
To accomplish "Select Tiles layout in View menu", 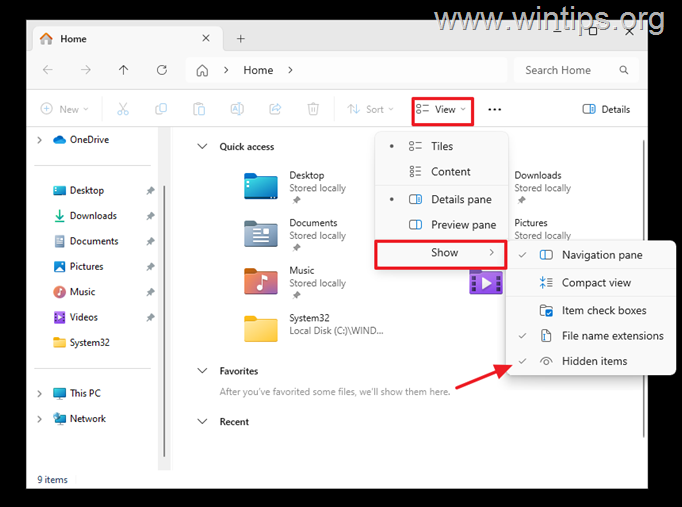I will point(441,146).
